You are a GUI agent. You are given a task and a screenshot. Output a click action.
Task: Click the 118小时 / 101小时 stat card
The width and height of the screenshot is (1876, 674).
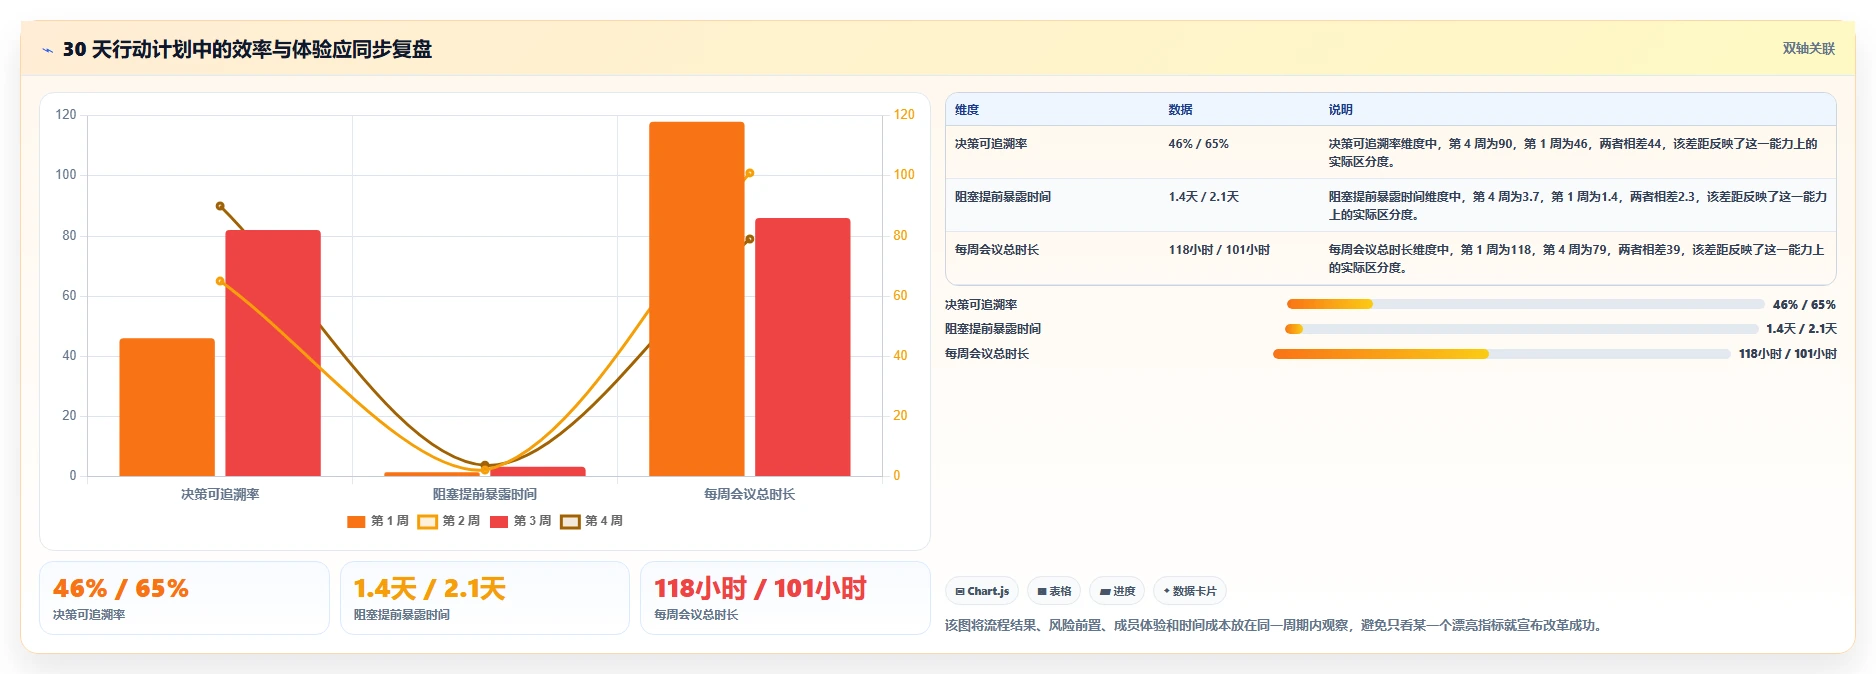pyautogui.click(x=785, y=598)
